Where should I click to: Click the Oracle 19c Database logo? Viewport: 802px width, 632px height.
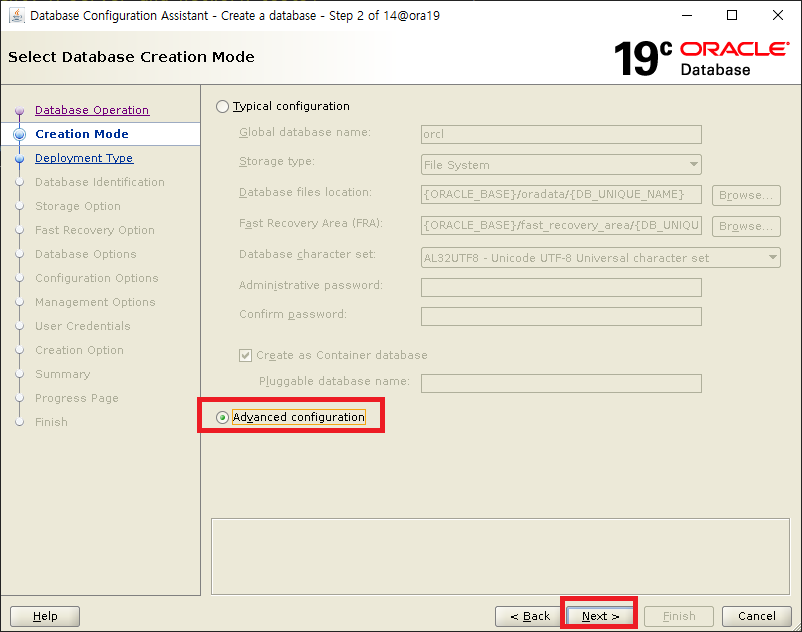pyautogui.click(x=701, y=58)
